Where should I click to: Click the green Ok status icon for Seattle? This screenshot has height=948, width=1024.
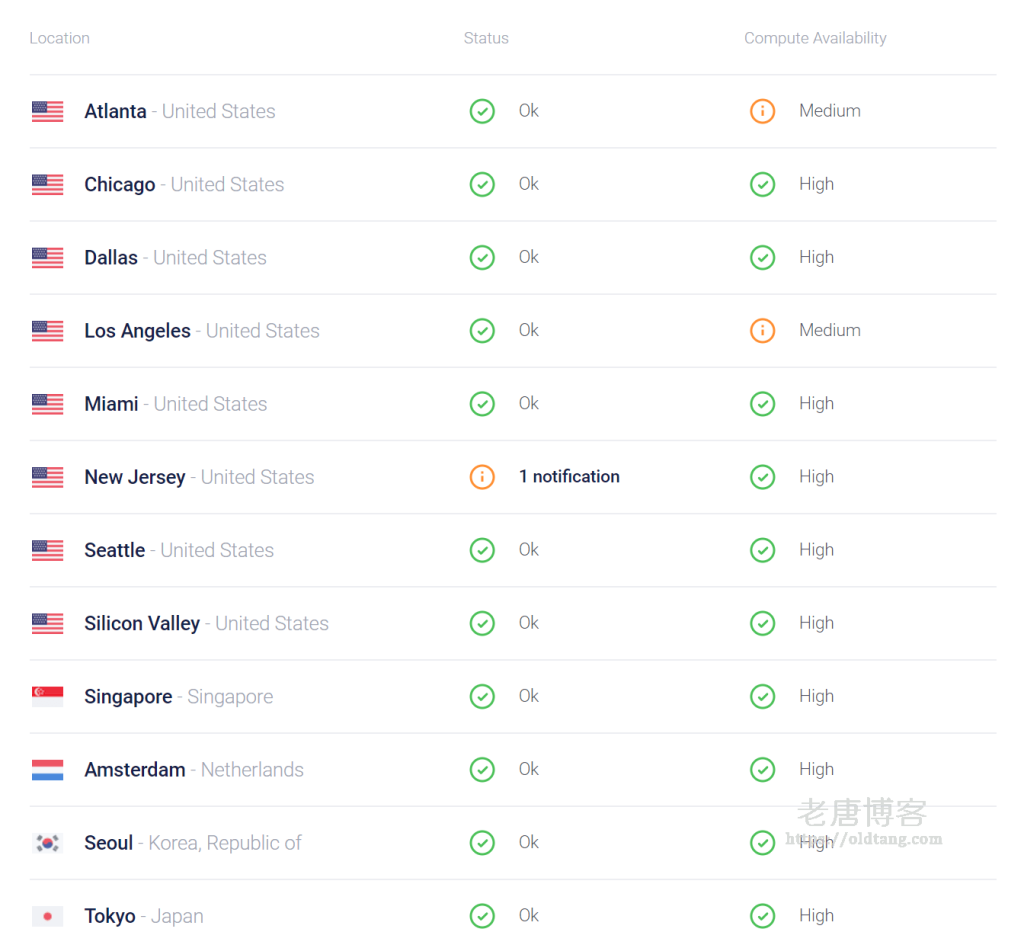[x=482, y=550]
